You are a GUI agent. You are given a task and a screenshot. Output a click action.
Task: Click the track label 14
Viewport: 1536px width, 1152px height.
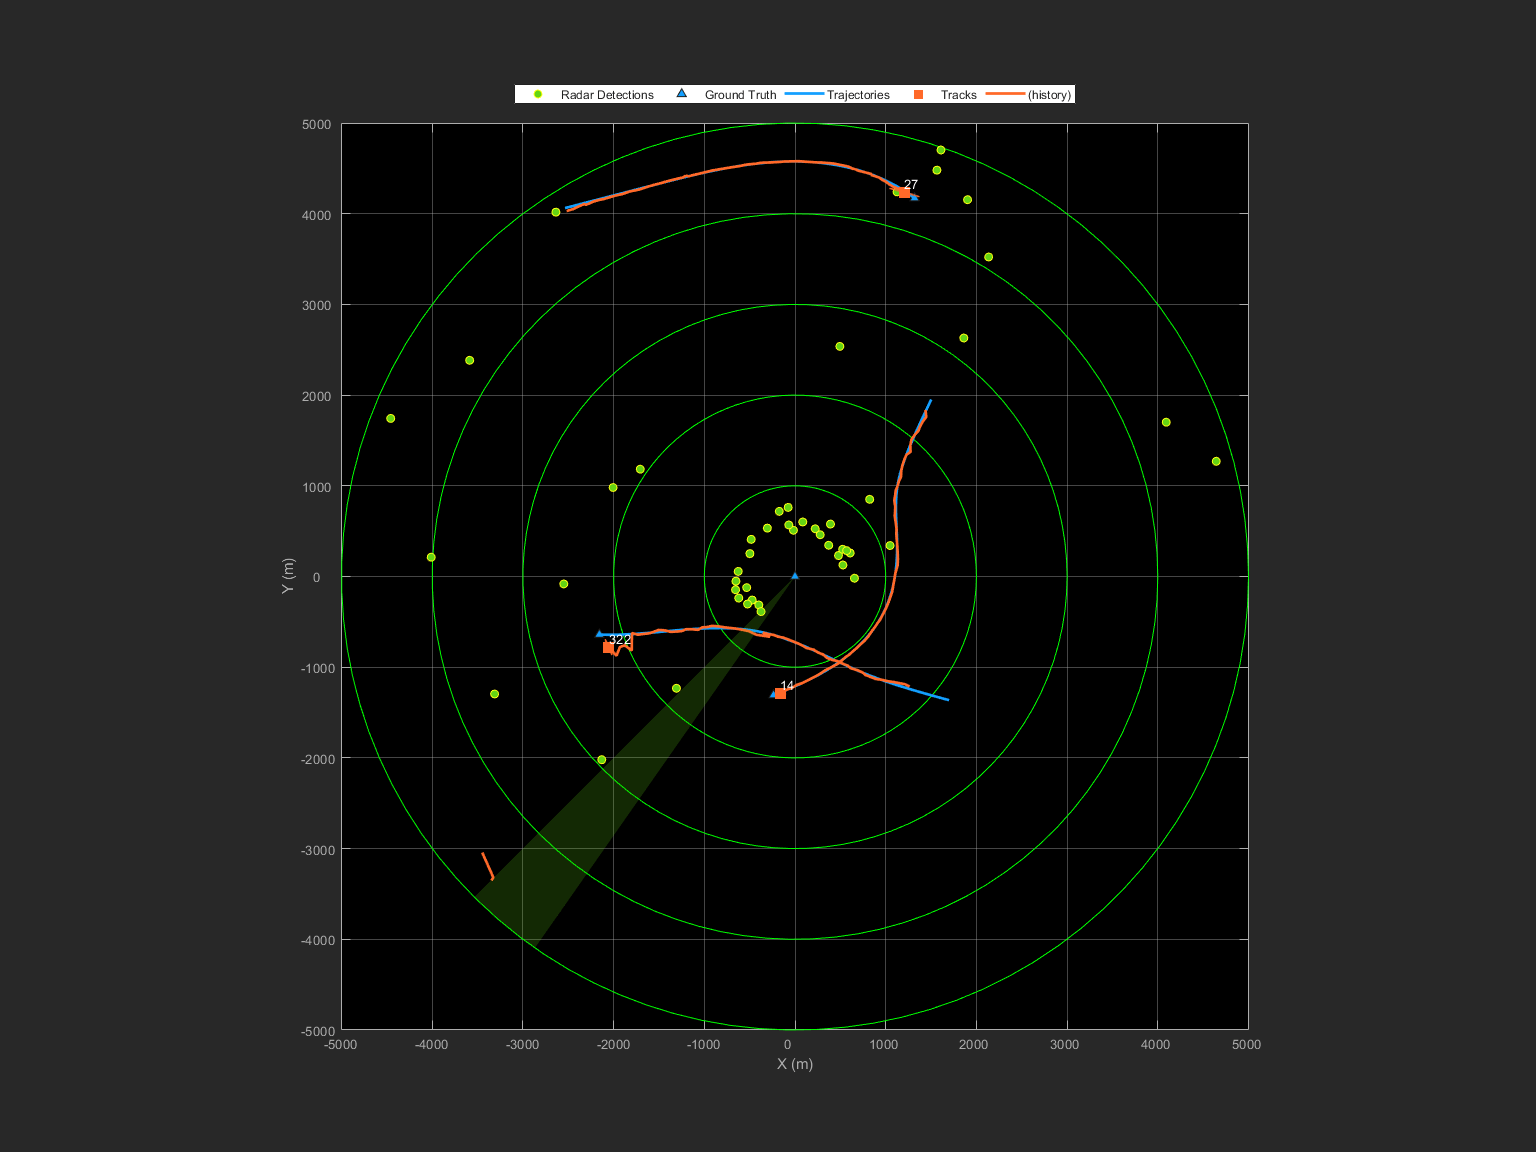(x=787, y=684)
